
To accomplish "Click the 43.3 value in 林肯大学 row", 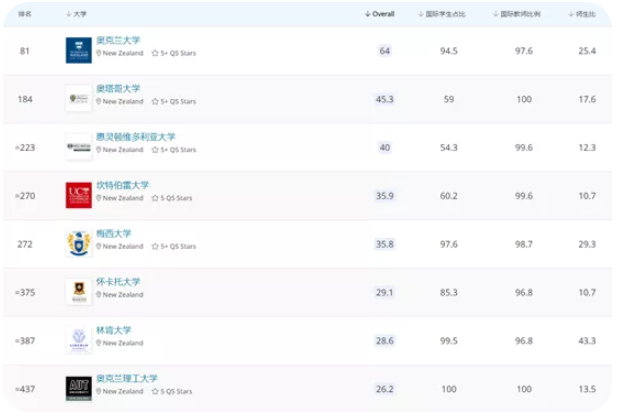I will point(587,341).
